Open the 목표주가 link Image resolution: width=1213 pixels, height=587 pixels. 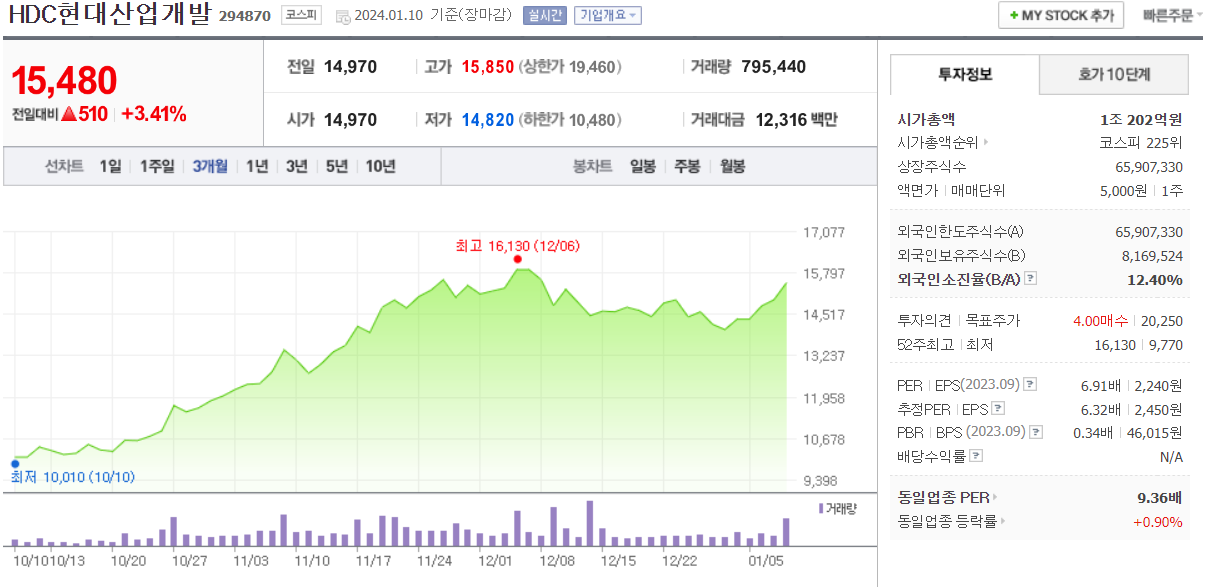[x=992, y=320]
